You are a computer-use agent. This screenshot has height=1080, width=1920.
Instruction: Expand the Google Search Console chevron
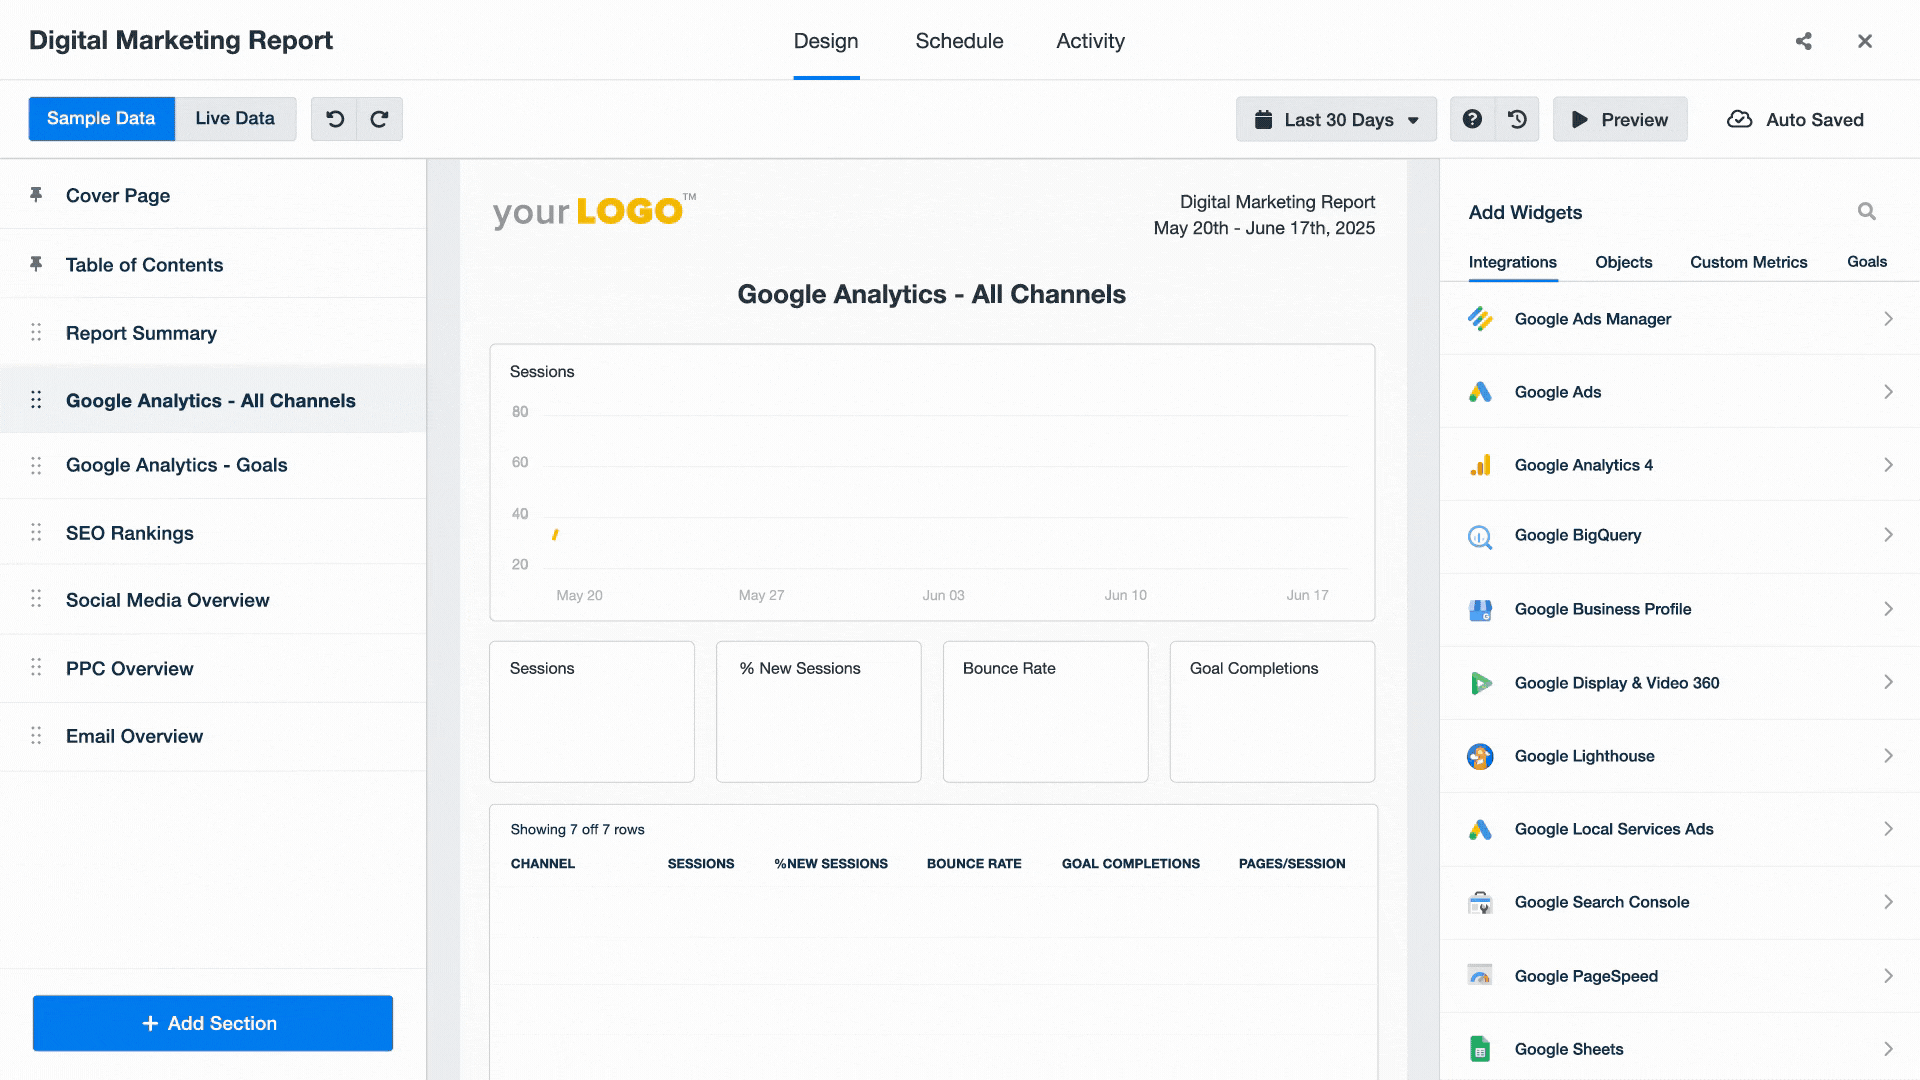(1887, 902)
